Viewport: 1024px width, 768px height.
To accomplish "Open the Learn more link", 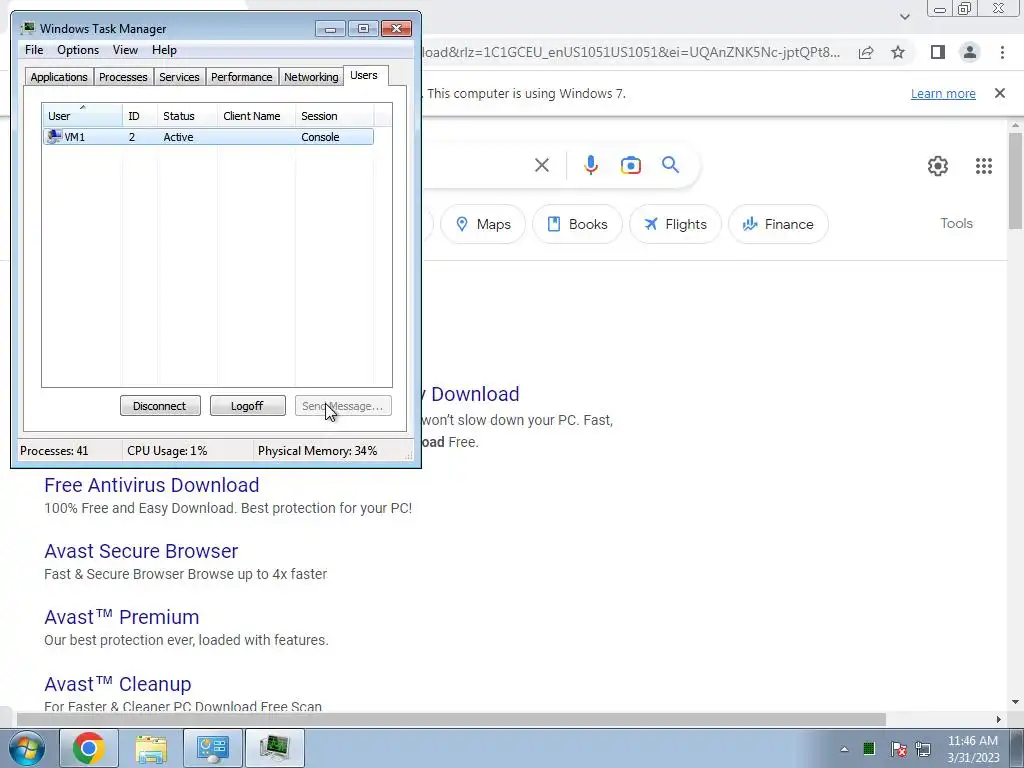I will click(943, 93).
